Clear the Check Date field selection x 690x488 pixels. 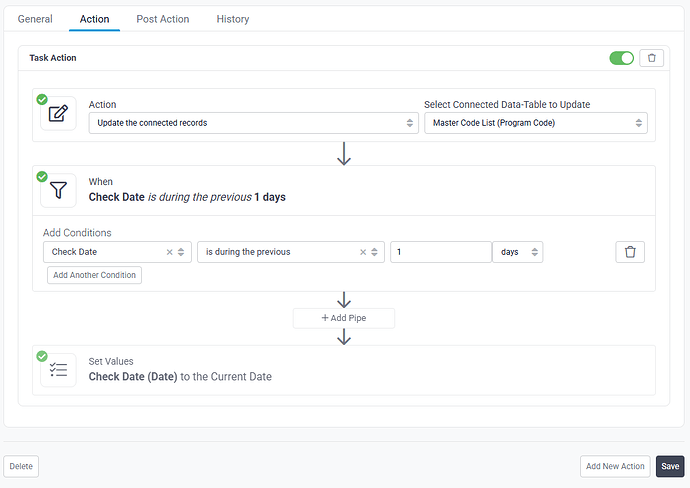169,252
